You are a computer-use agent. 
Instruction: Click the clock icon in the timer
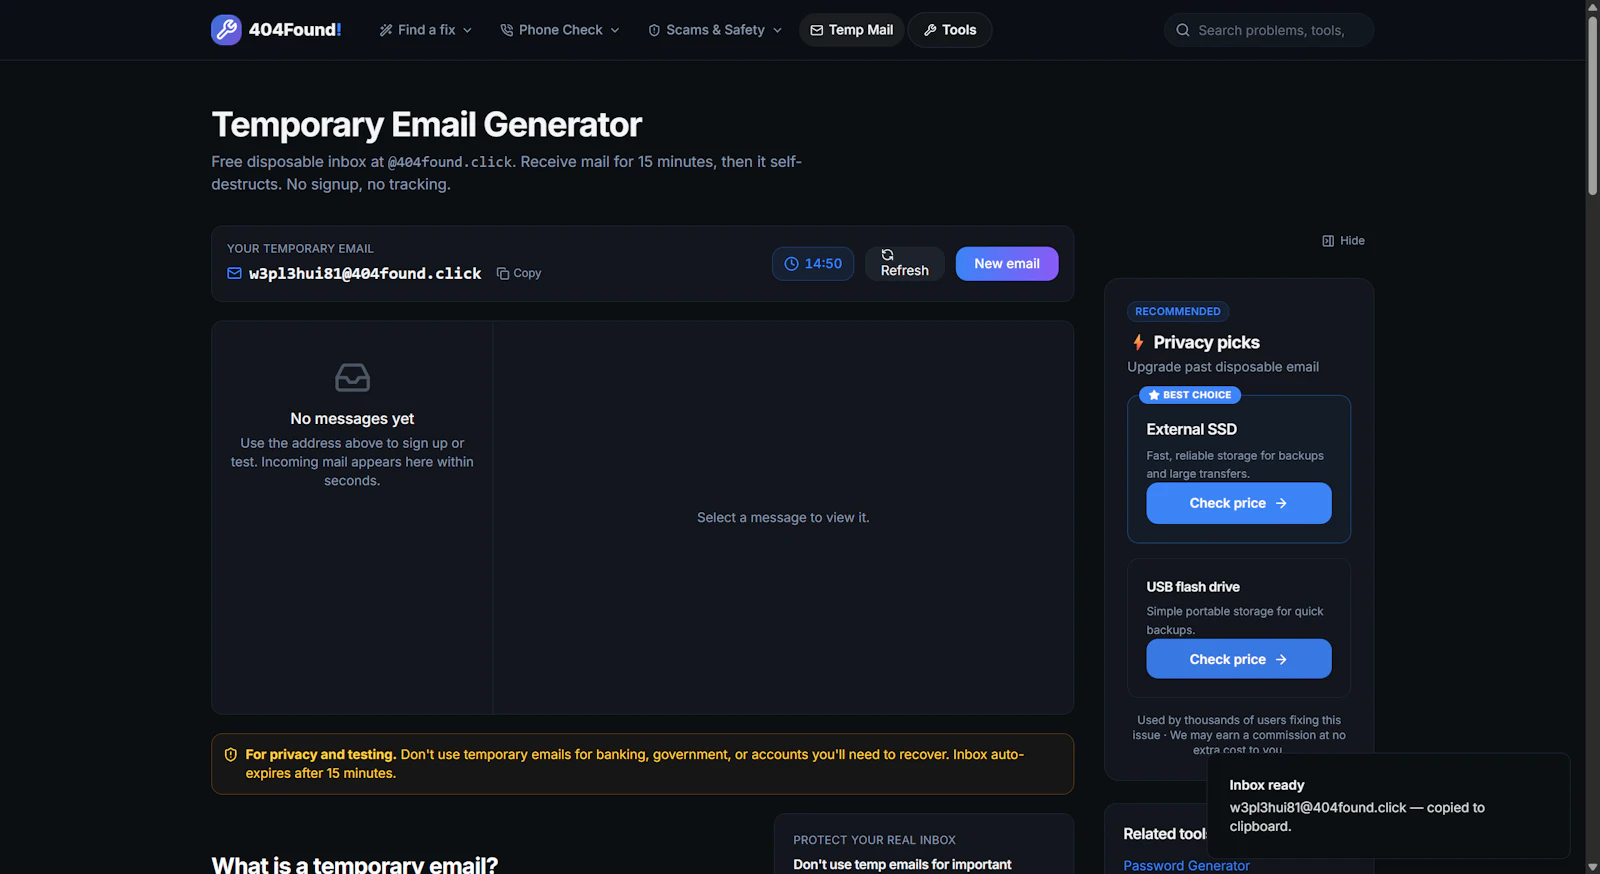tap(792, 264)
